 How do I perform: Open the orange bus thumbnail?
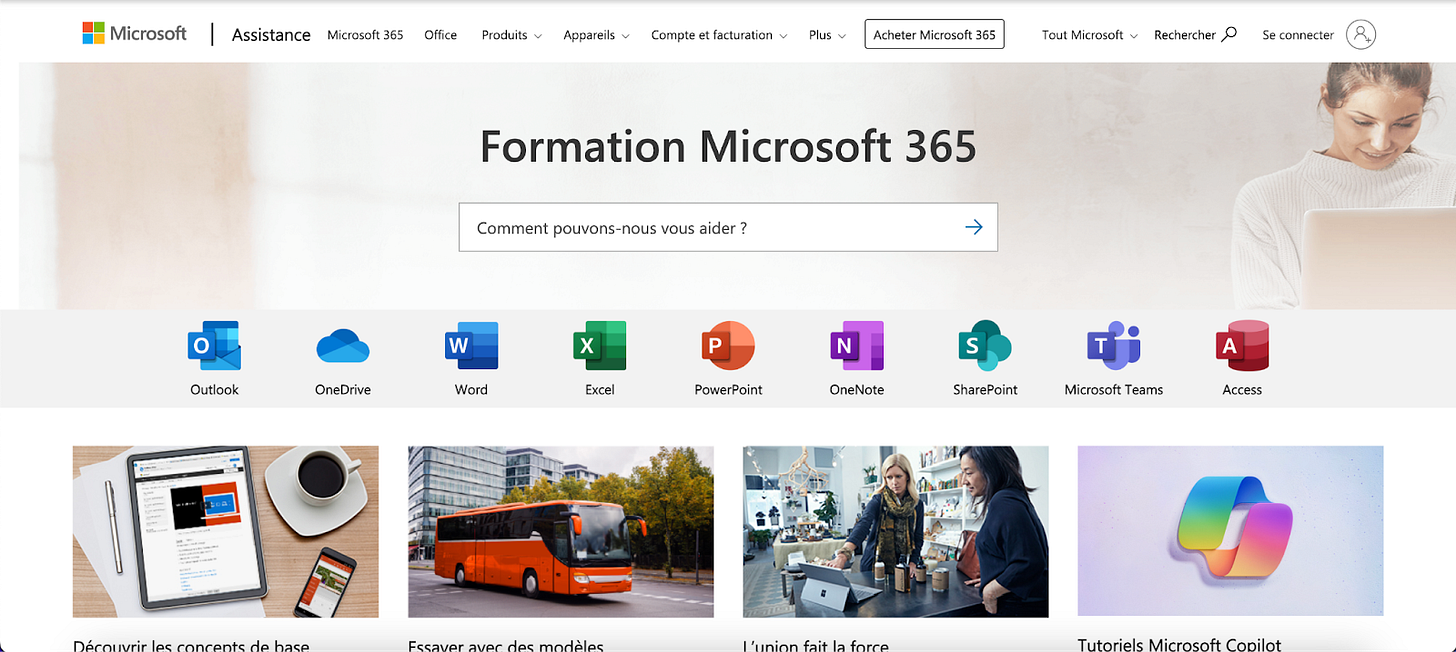561,531
